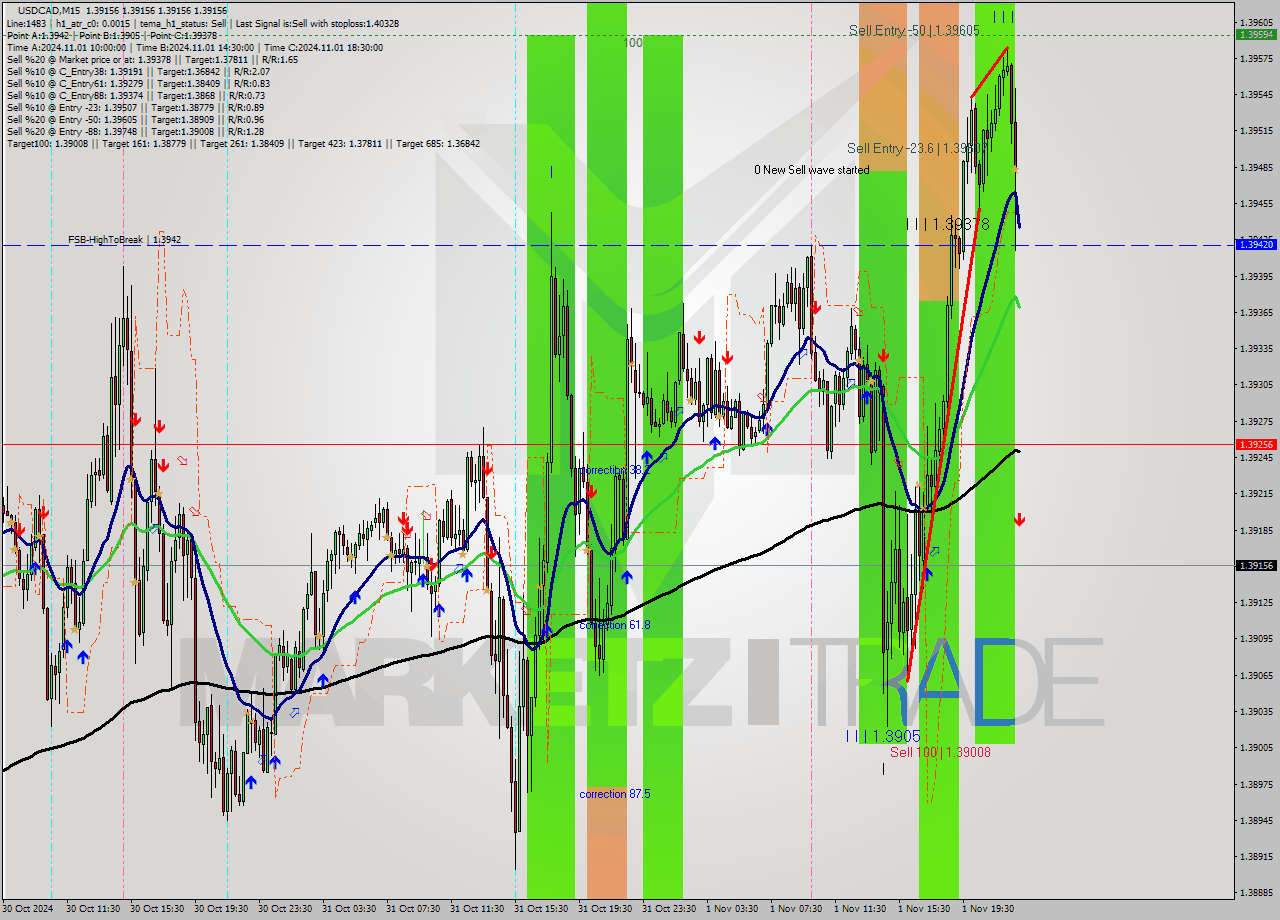Click the 'correction 61.8' label
Image resolution: width=1280 pixels, height=920 pixels.
point(615,625)
